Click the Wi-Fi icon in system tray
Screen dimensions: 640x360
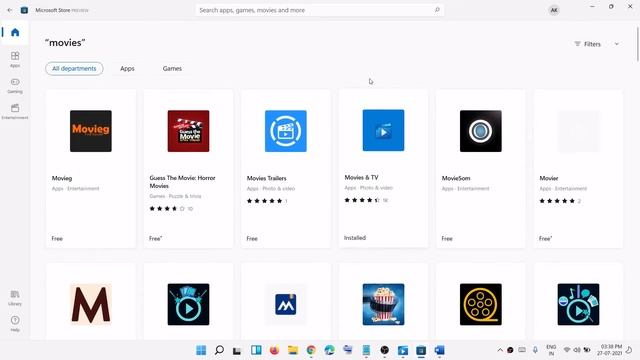point(567,350)
